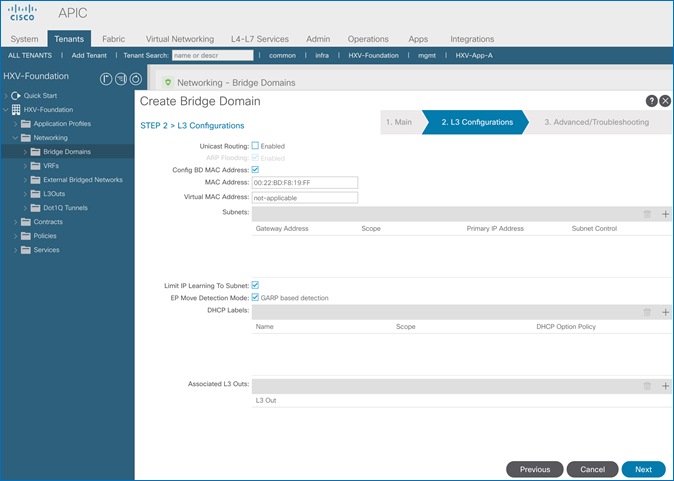
Task: Click the Next button
Action: [643, 469]
